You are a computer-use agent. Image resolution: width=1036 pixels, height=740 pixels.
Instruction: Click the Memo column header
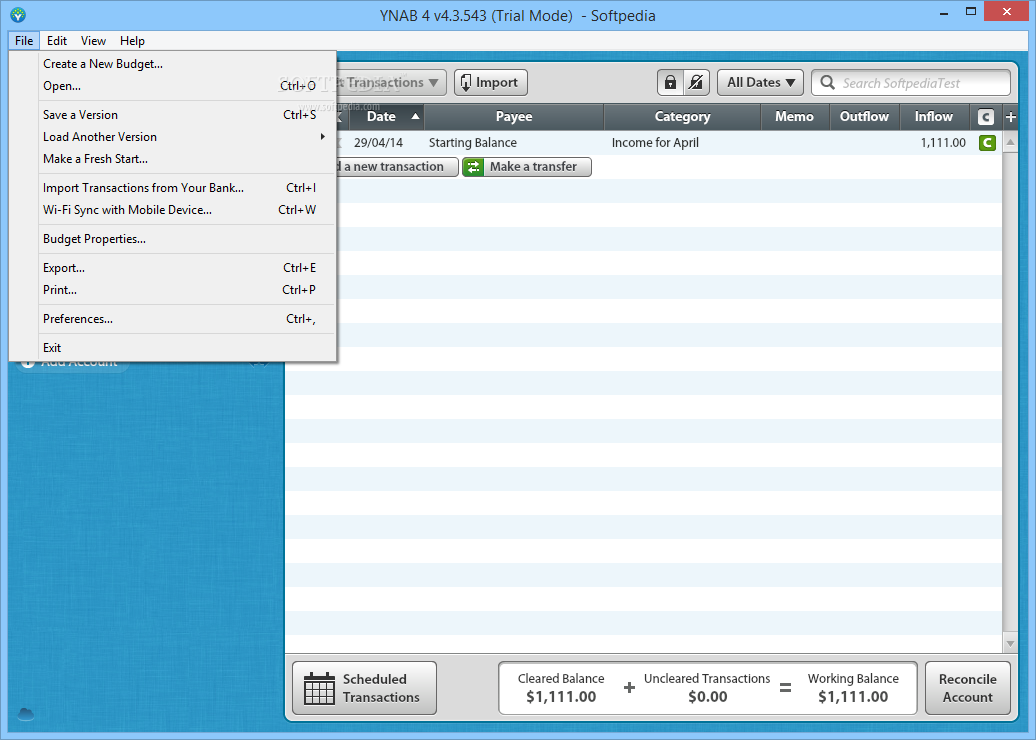pyautogui.click(x=794, y=117)
